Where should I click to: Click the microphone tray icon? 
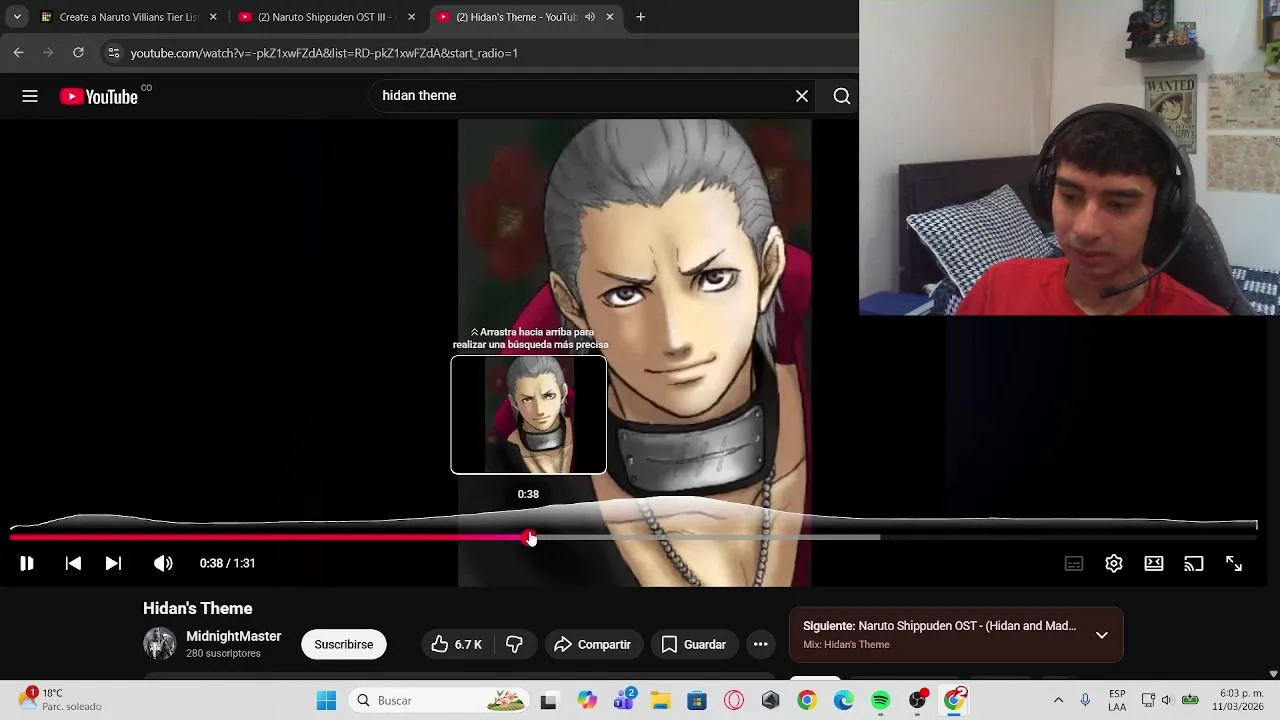(x=1085, y=701)
